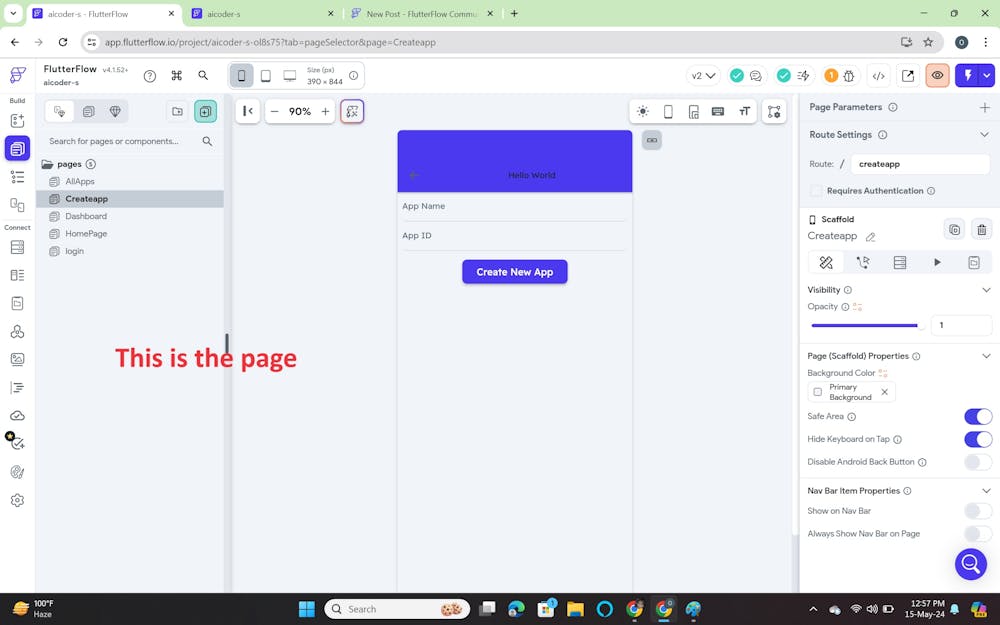Image resolution: width=1000 pixels, height=625 pixels.
Task: Edit the Route field createapp
Action: (x=920, y=164)
